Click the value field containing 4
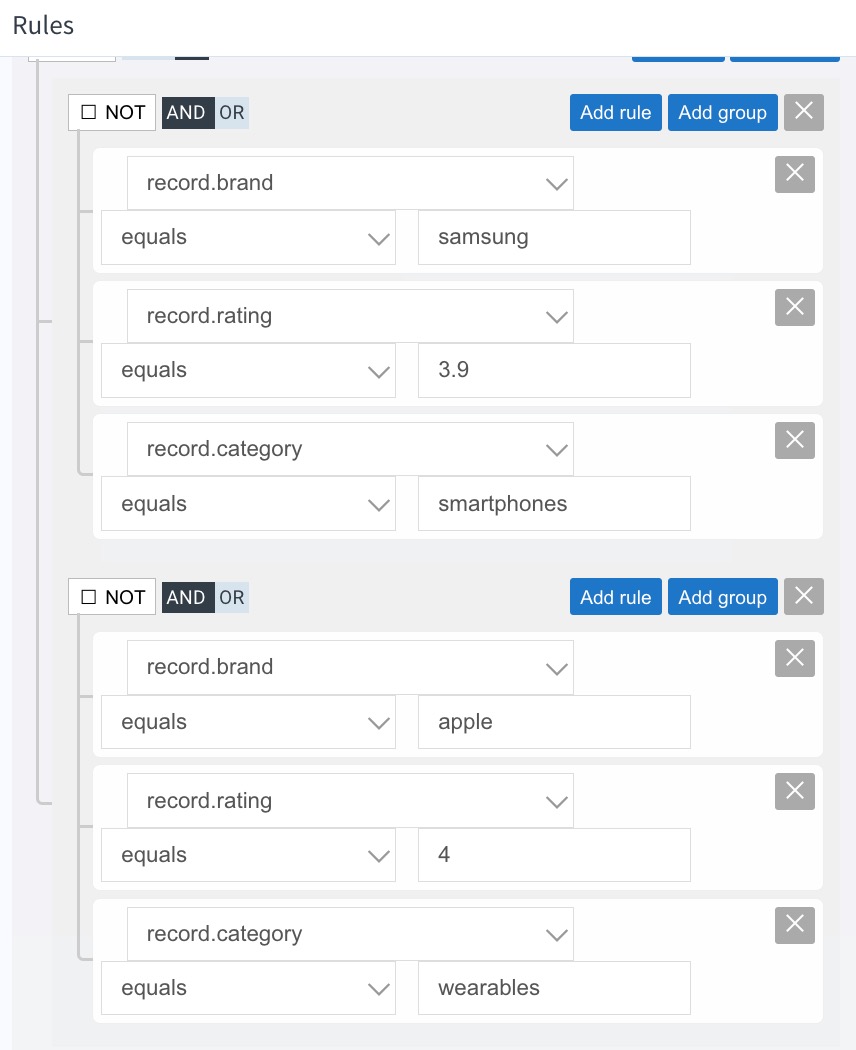This screenshot has width=856, height=1050. click(554, 855)
